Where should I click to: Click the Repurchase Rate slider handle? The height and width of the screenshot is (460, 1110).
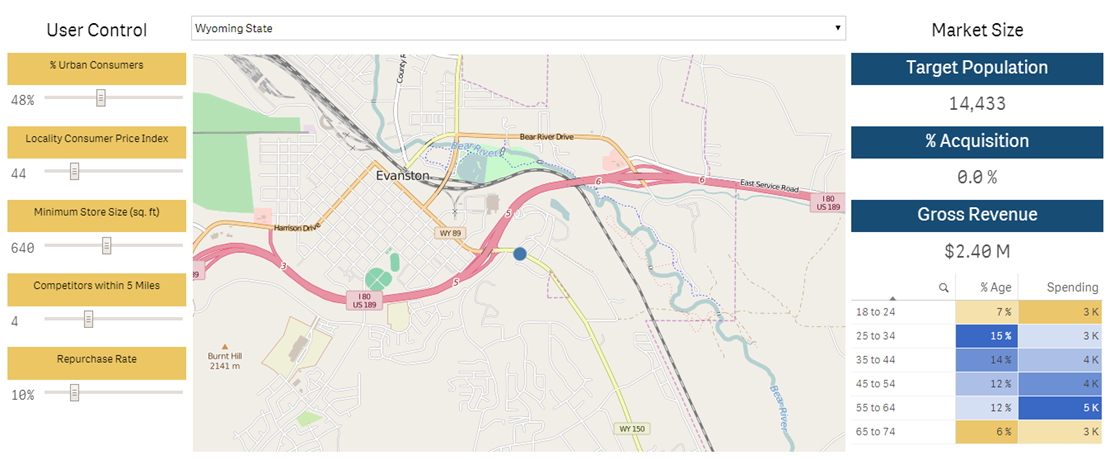click(75, 393)
